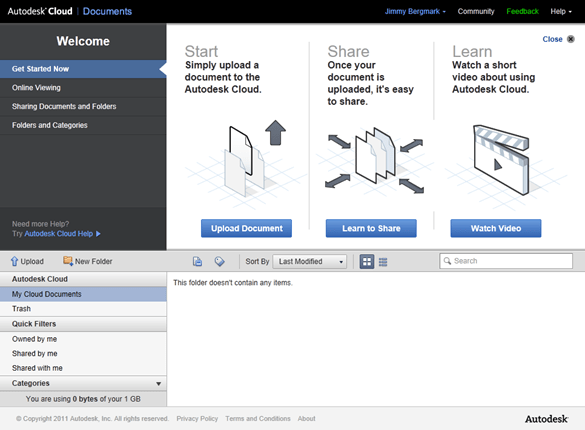Expand the Categories section arrow
Viewport: 585px width, 430px height.
pos(159,384)
